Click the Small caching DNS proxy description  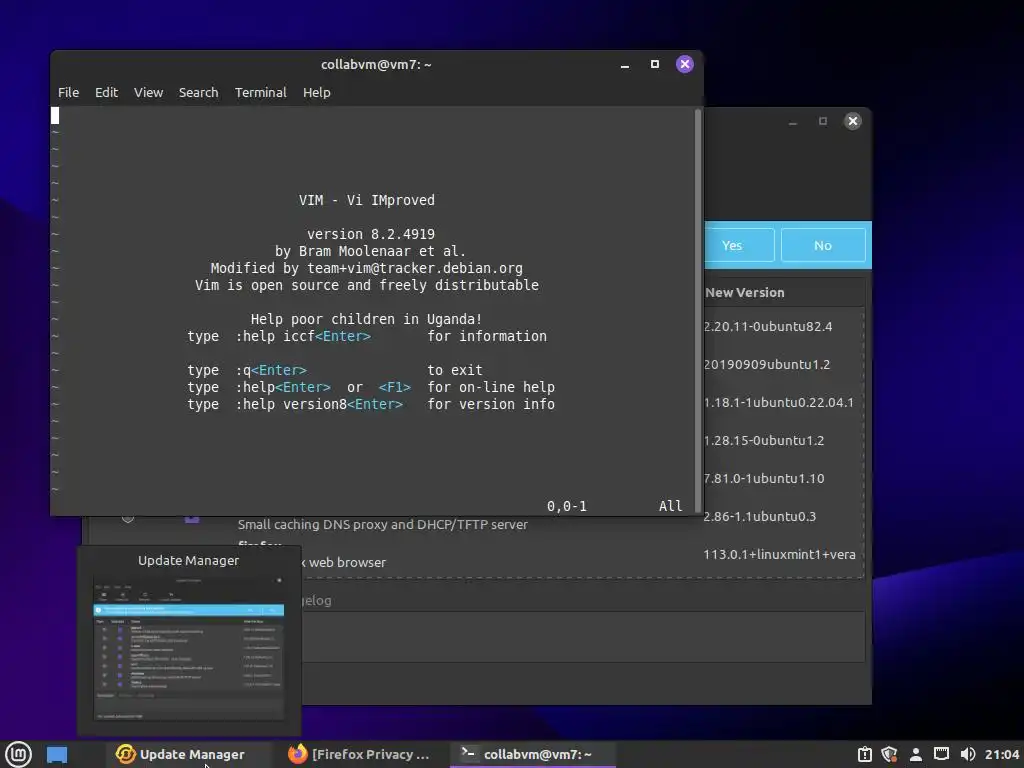click(x=383, y=524)
